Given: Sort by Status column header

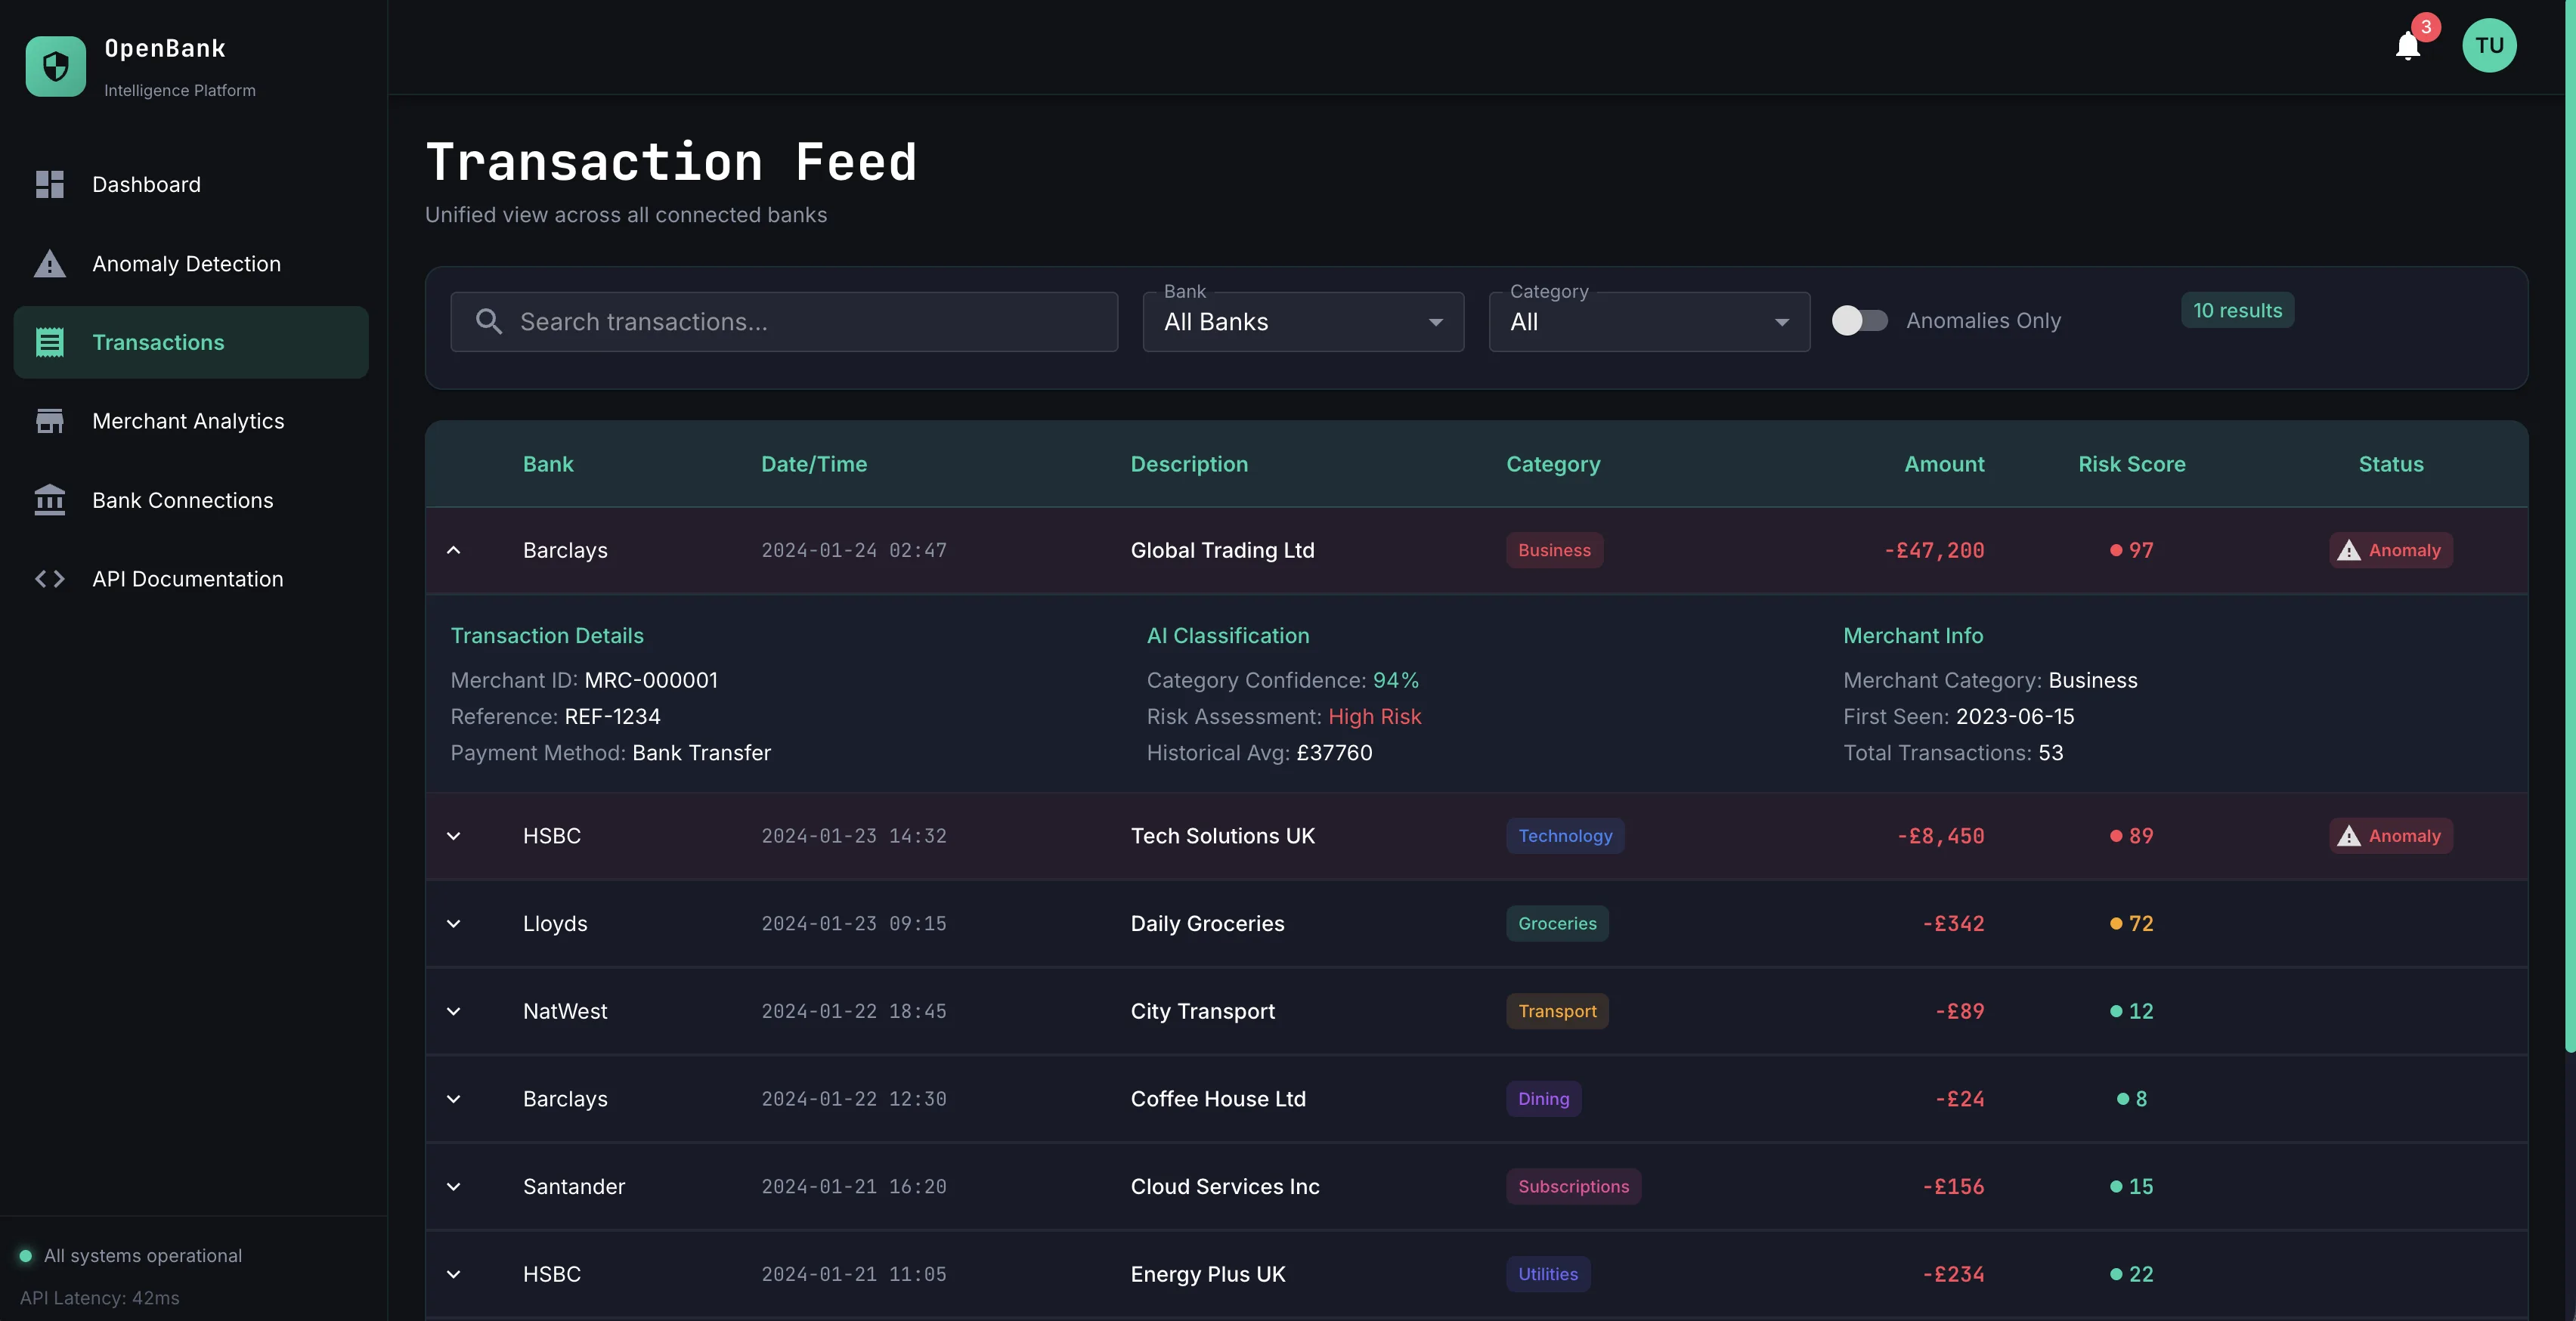Looking at the screenshot, I should (2391, 464).
